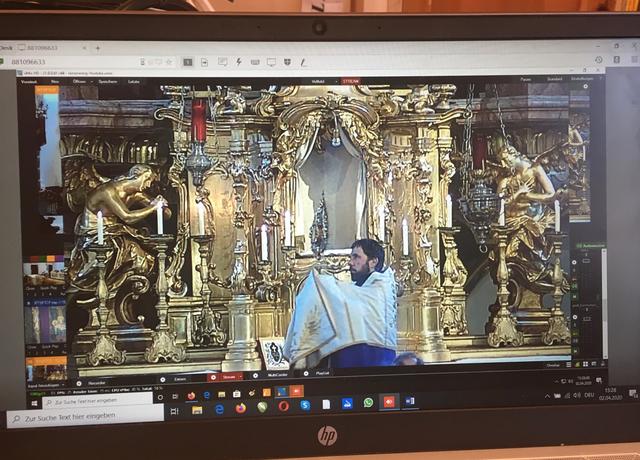Open the Öffnen menu in vMix
Screen dimensions: 640x460
(x=79, y=82)
